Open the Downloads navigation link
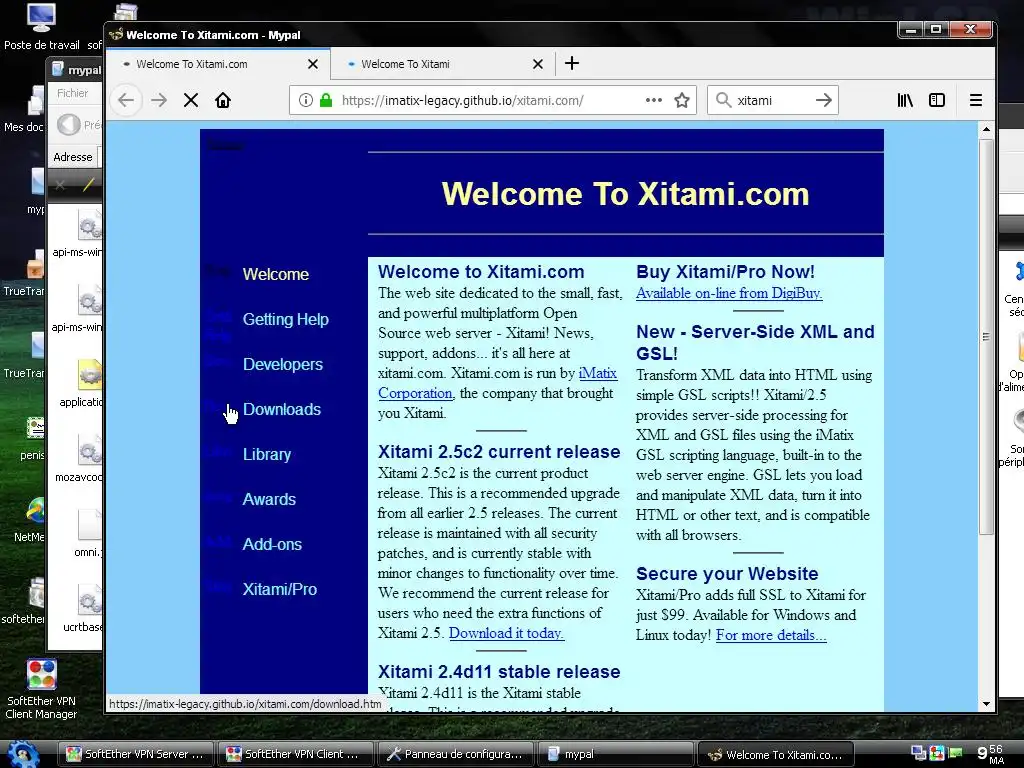 pyautogui.click(x=281, y=409)
